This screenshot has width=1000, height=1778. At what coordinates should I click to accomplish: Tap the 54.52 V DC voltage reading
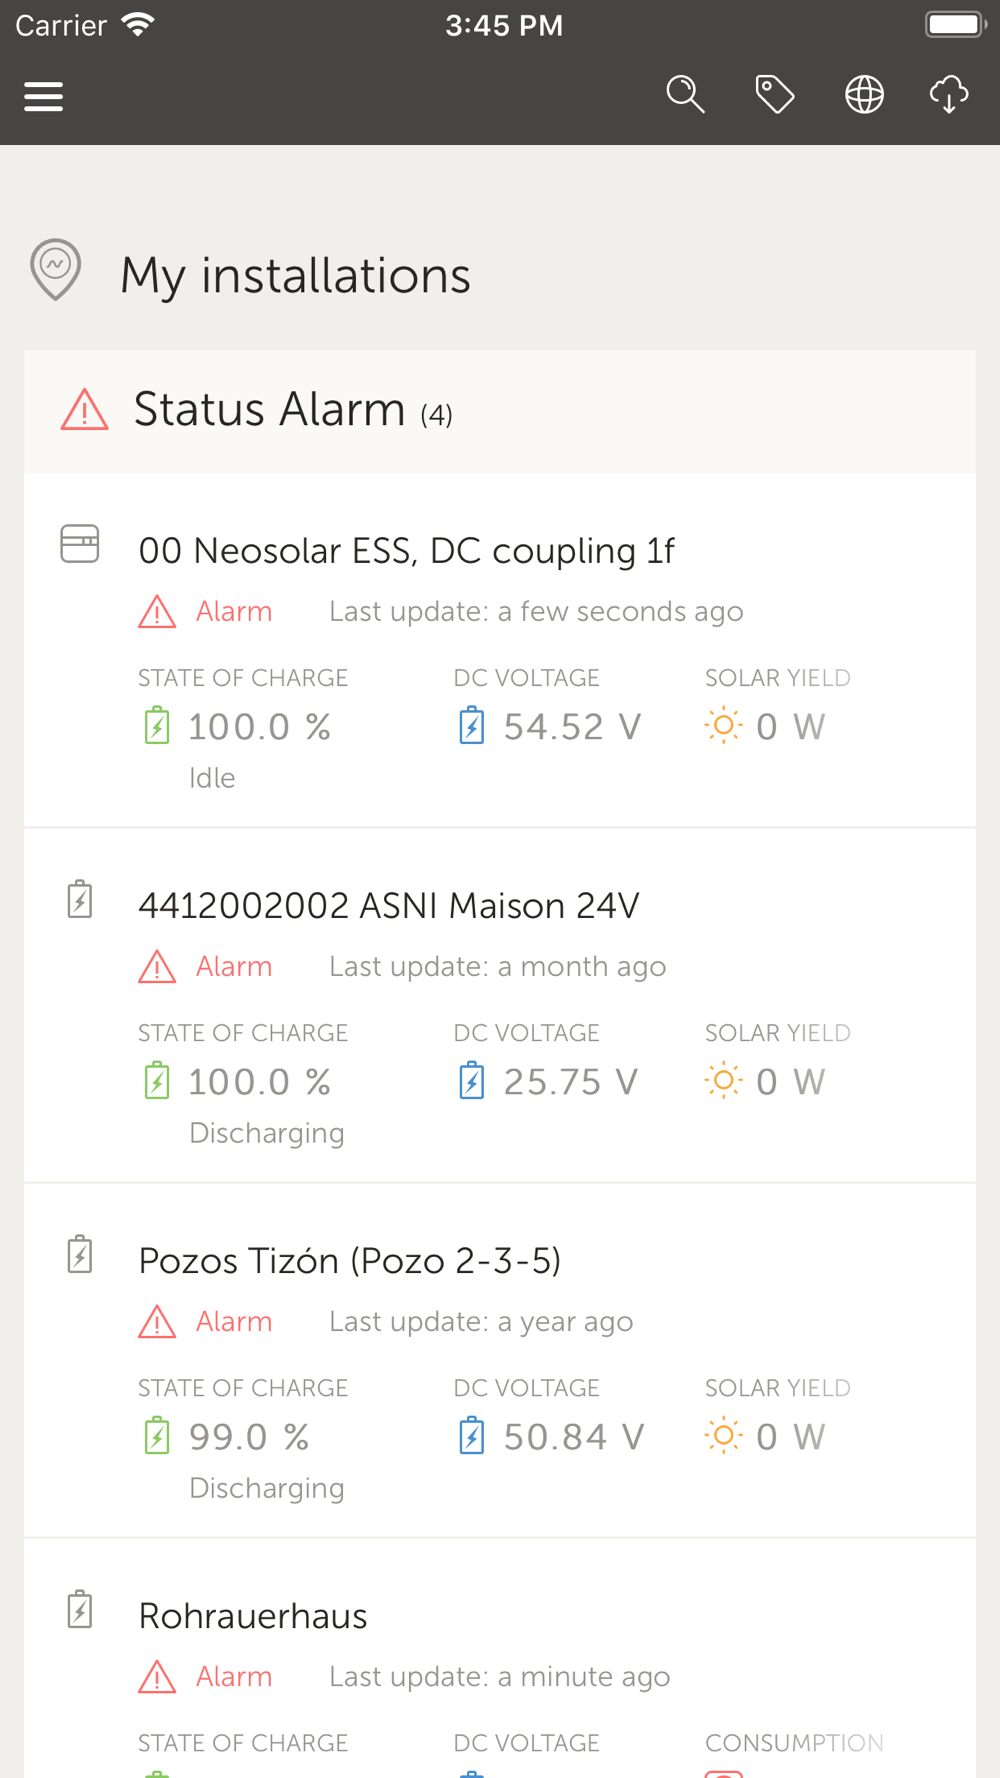(x=571, y=727)
